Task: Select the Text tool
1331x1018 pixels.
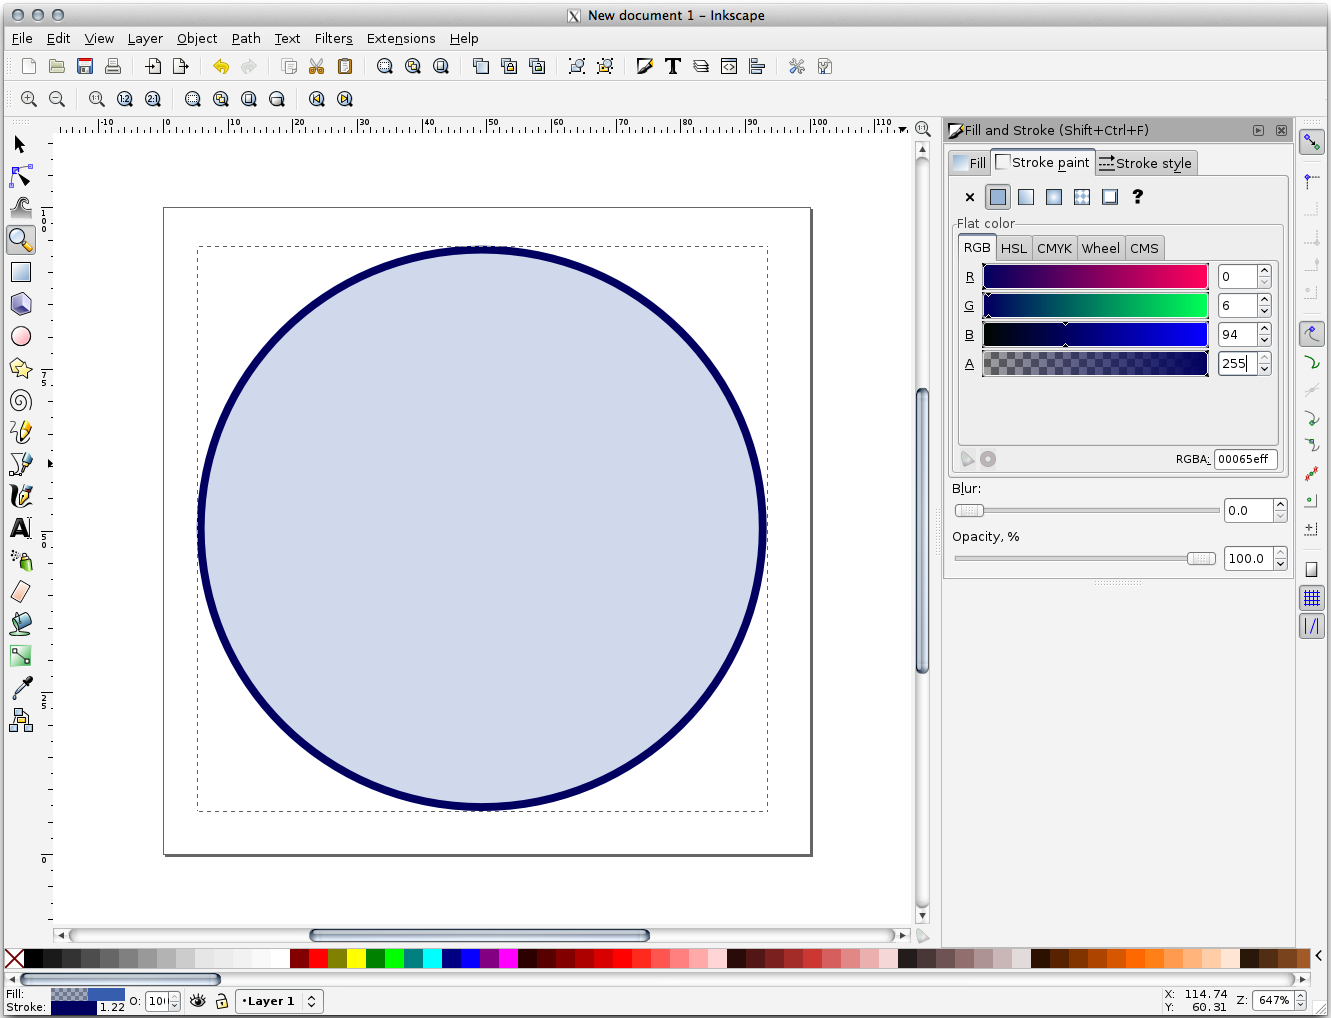Action: coord(20,528)
